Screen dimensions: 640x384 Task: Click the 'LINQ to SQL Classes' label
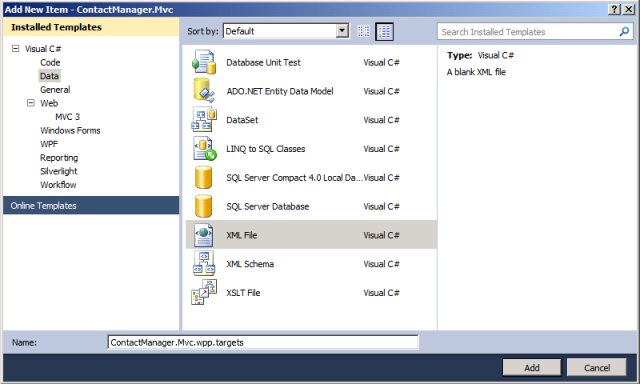[x=266, y=149]
